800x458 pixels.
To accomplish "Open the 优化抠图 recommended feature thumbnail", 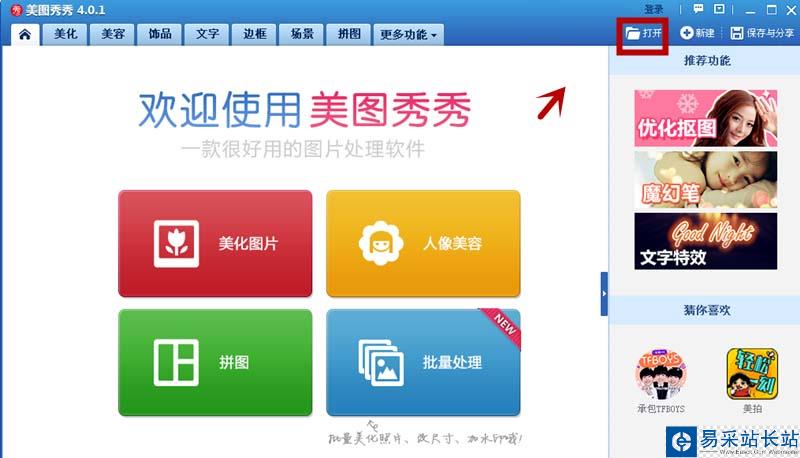I will pyautogui.click(x=706, y=118).
